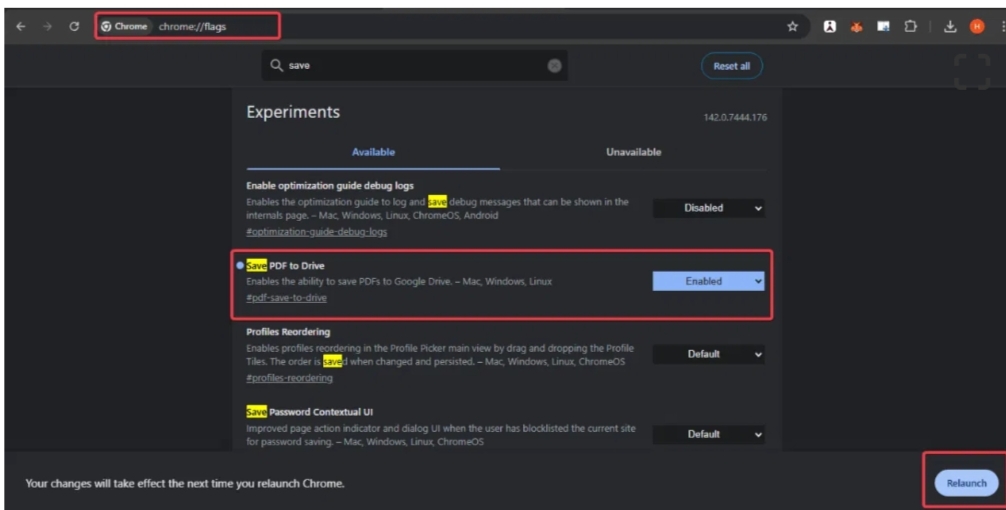The width and height of the screenshot is (1006, 510).
Task: Open the Downloads tray icon
Action: (x=950, y=27)
